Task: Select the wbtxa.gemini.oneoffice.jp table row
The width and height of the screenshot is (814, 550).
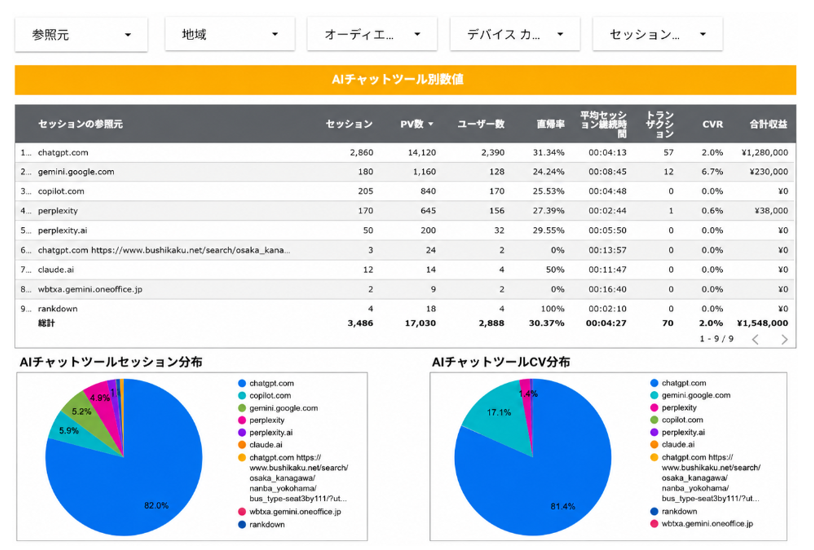Action: tap(405, 289)
